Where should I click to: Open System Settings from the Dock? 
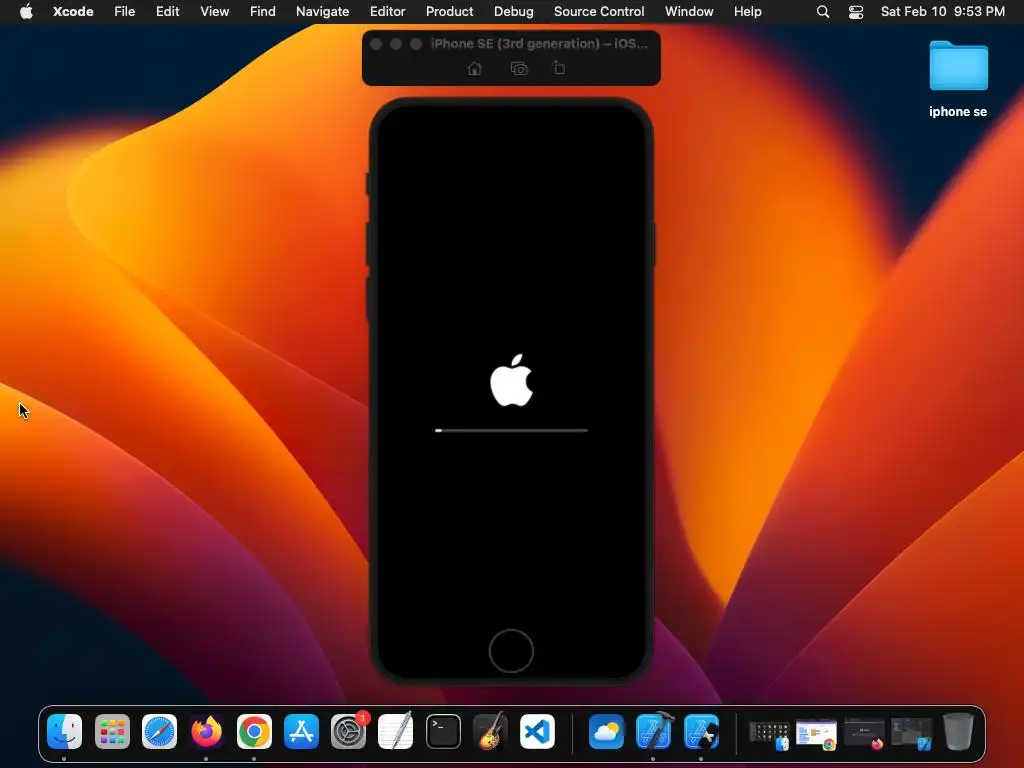click(348, 731)
